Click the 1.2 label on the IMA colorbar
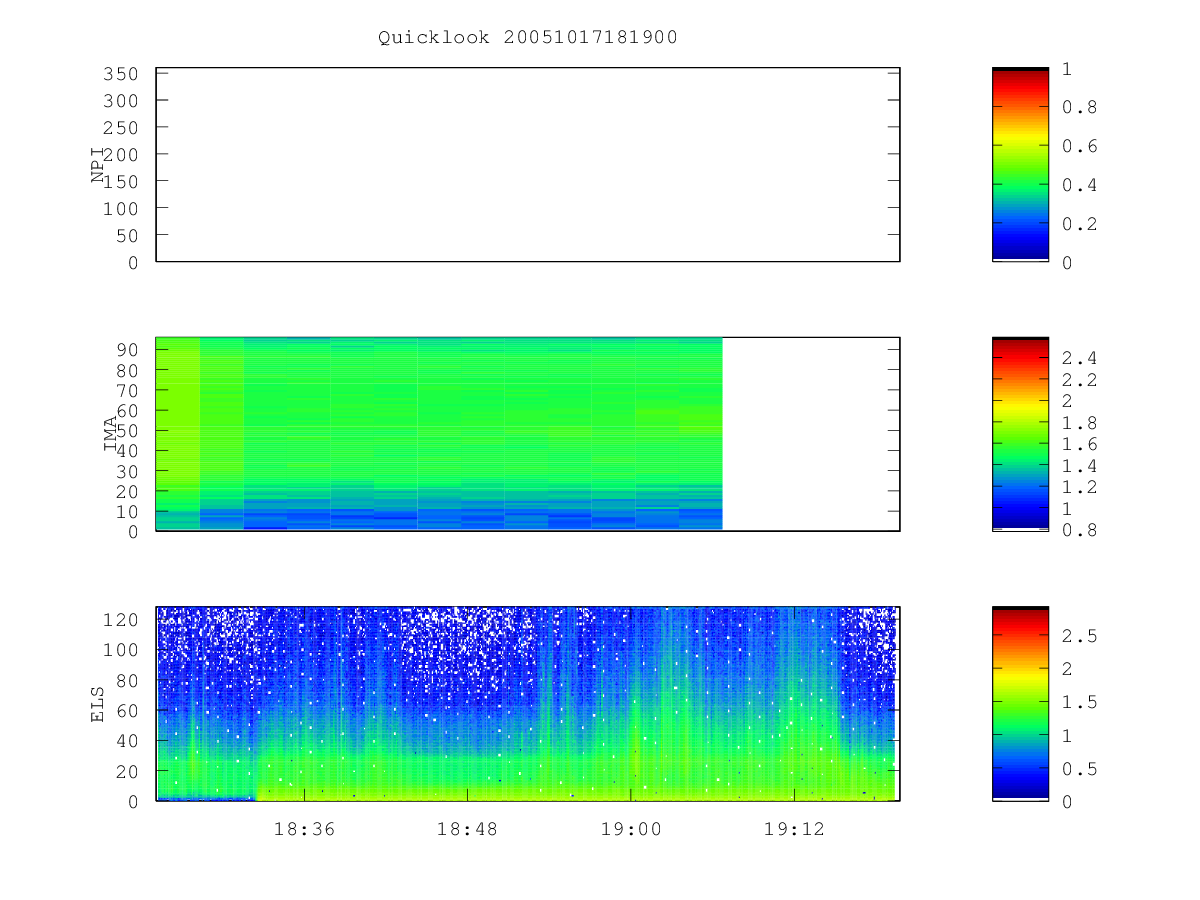1200x900 pixels. pos(1078,487)
